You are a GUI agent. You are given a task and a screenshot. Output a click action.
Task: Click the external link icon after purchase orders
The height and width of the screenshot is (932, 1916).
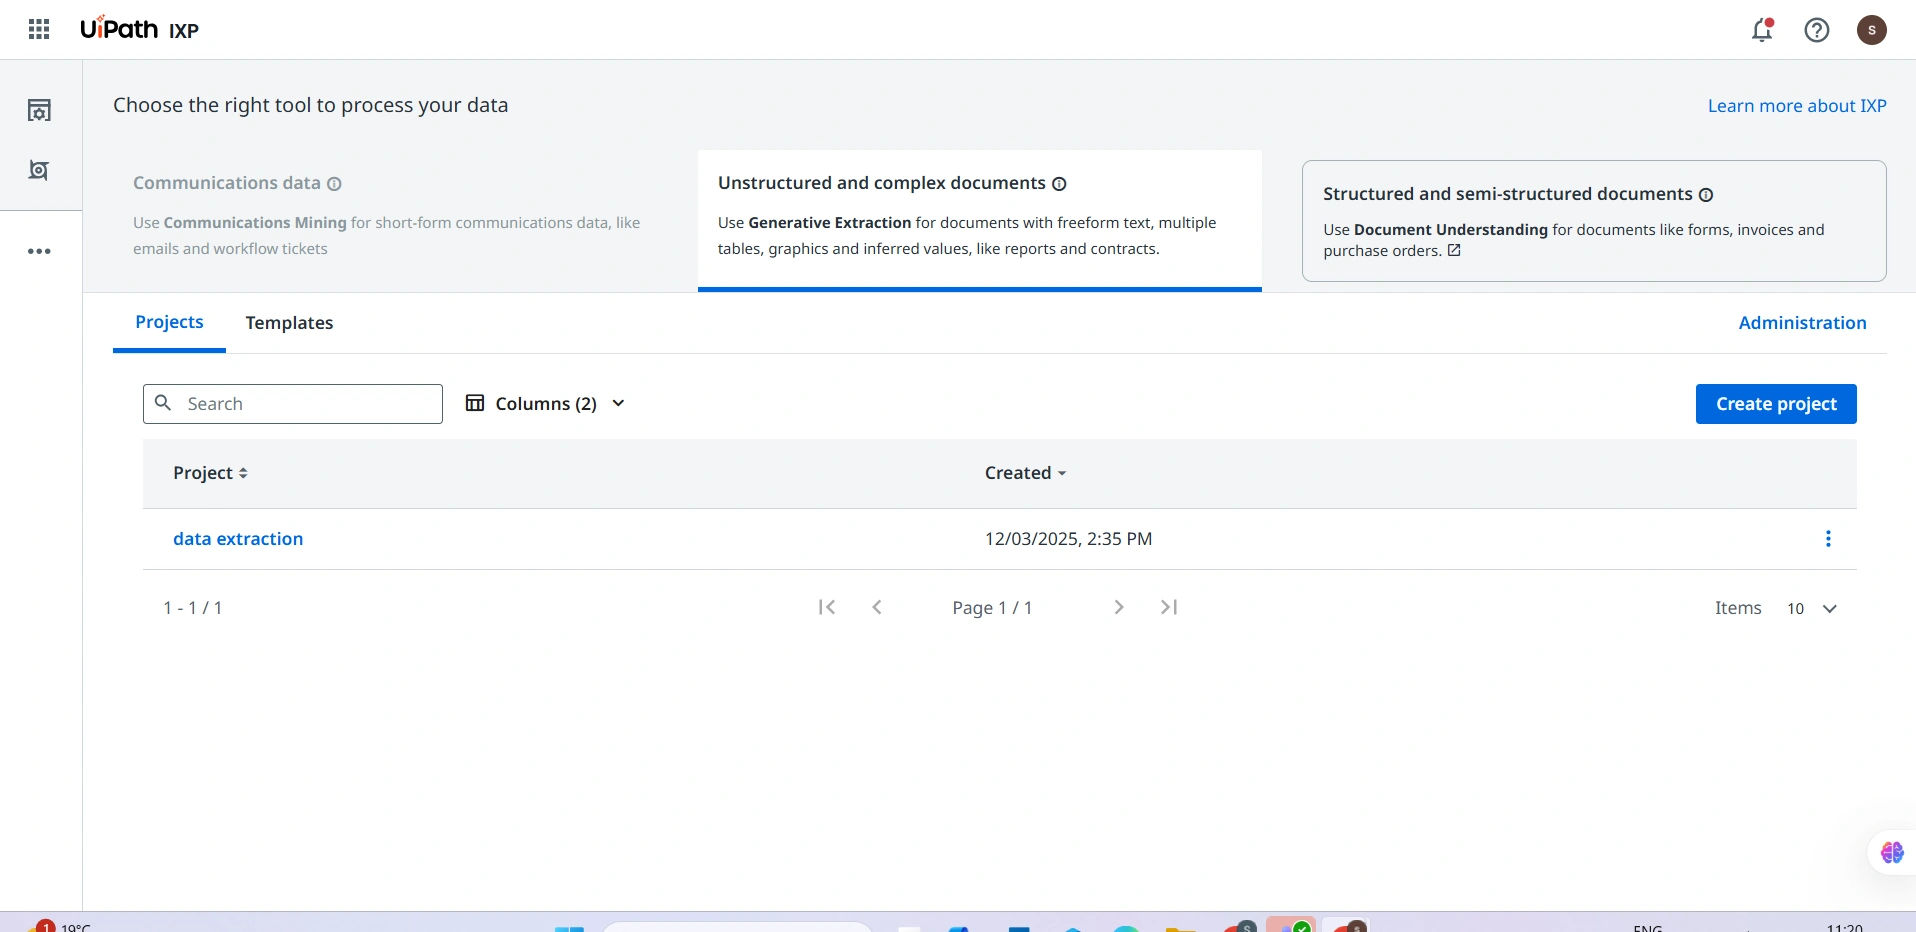1454,250
